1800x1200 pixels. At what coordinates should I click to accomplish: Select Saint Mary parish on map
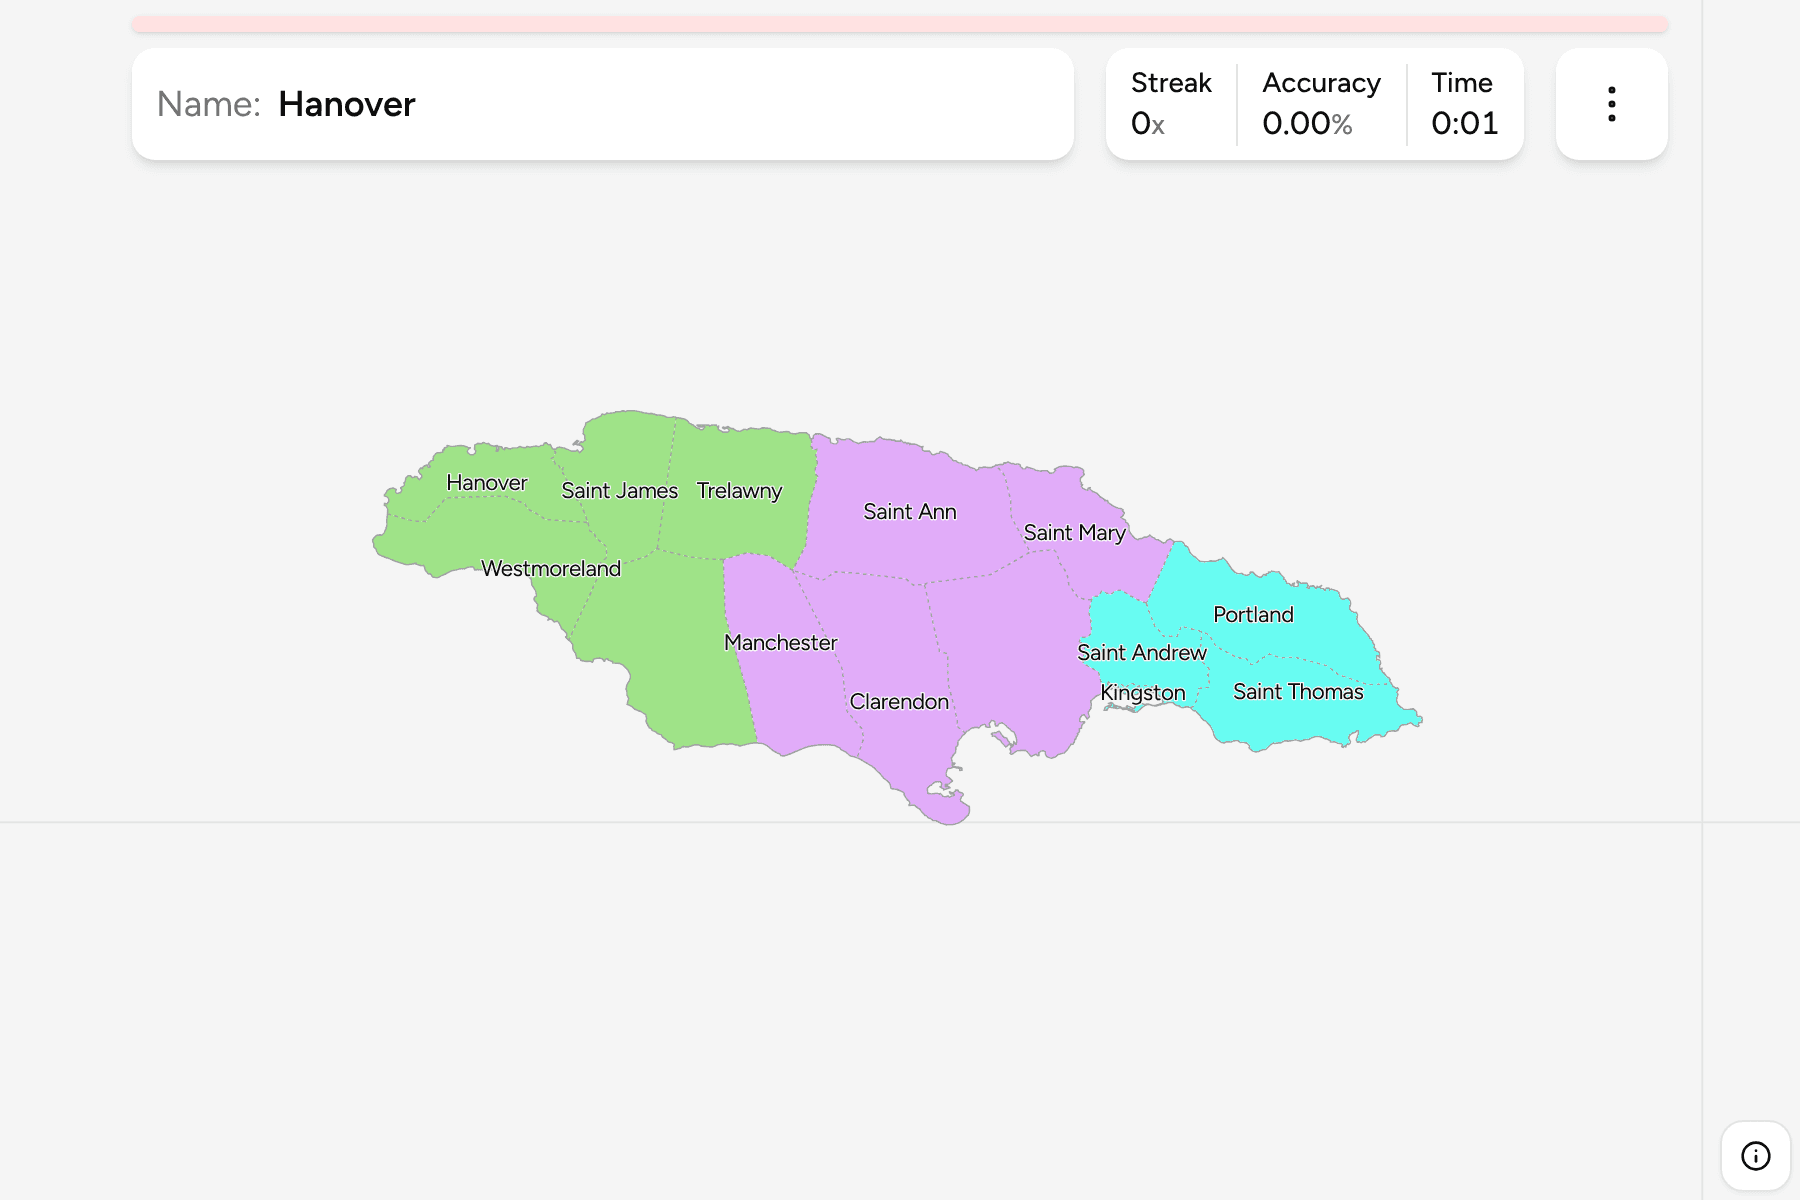click(x=1074, y=533)
